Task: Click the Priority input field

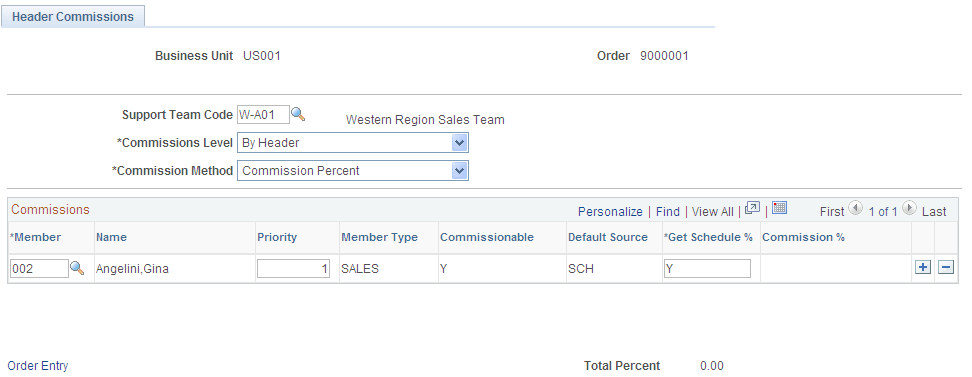Action: (294, 268)
